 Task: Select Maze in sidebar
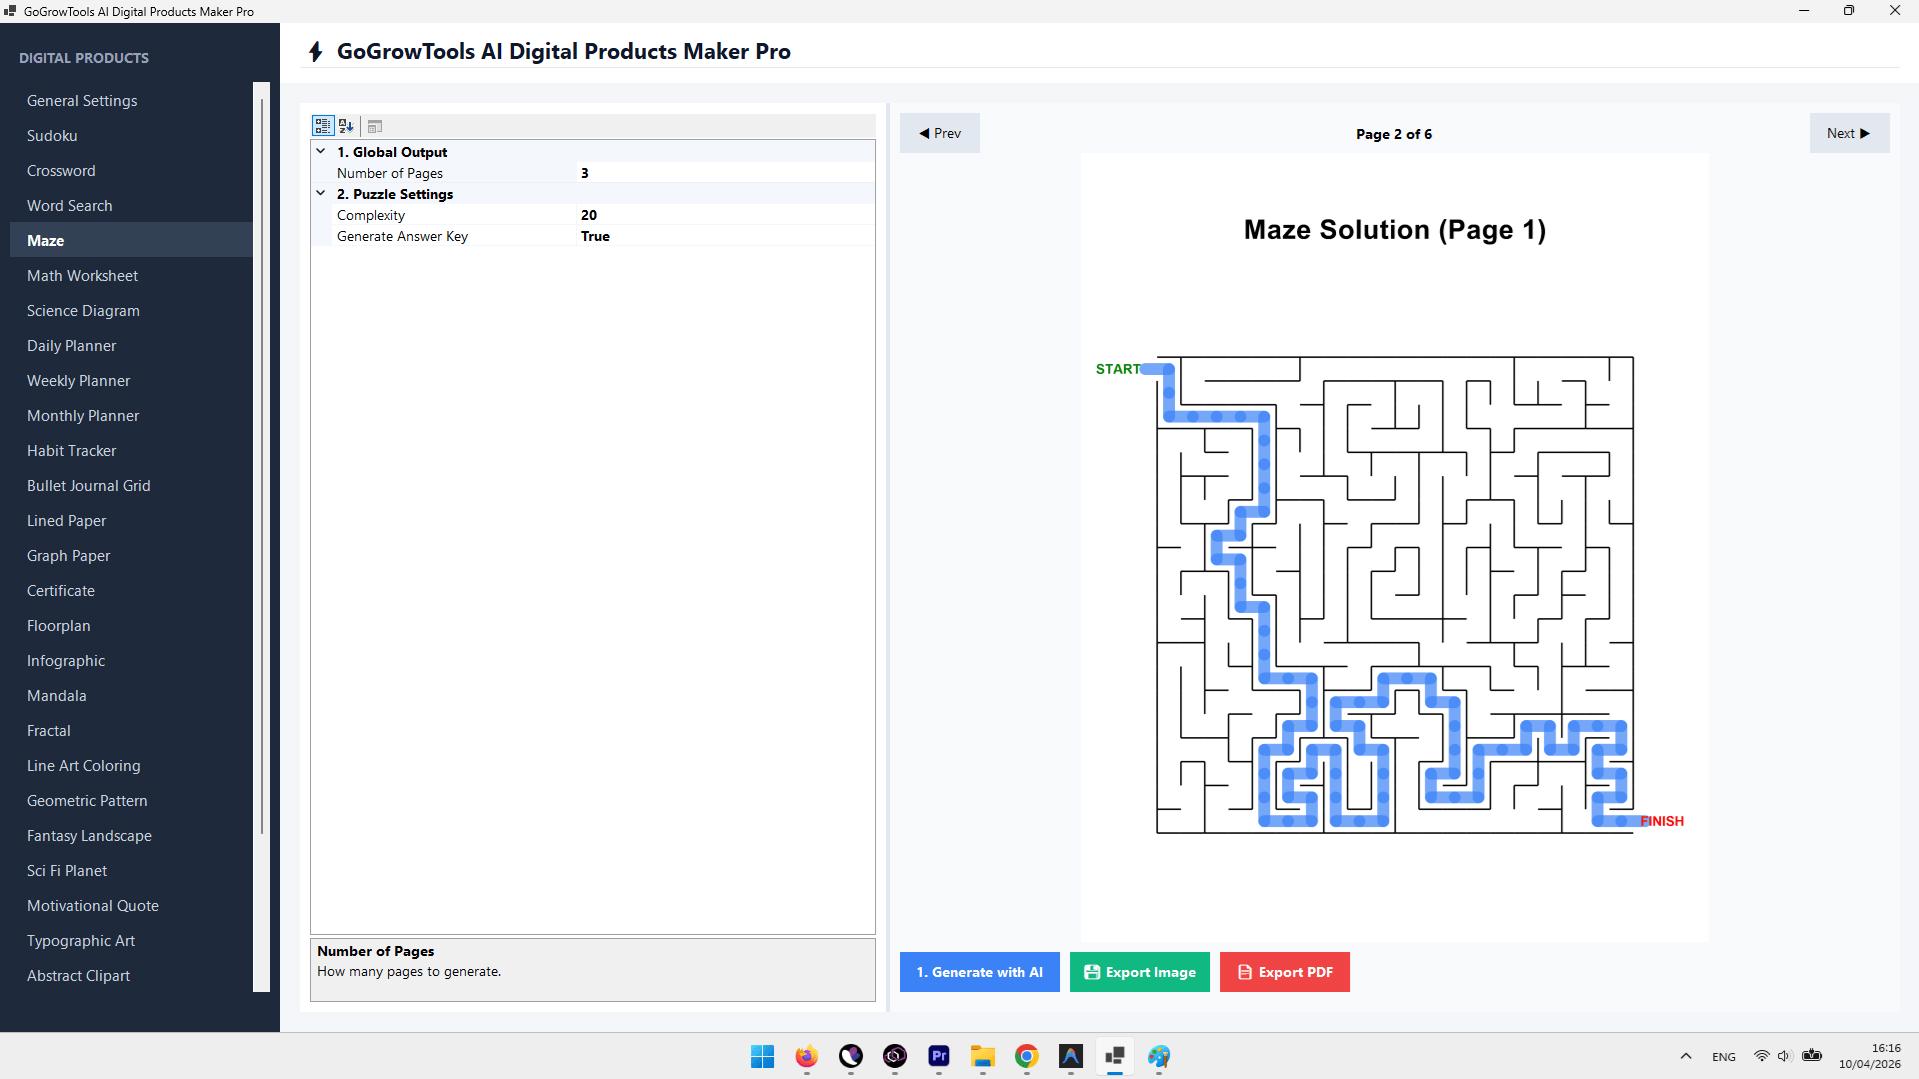pyautogui.click(x=131, y=240)
